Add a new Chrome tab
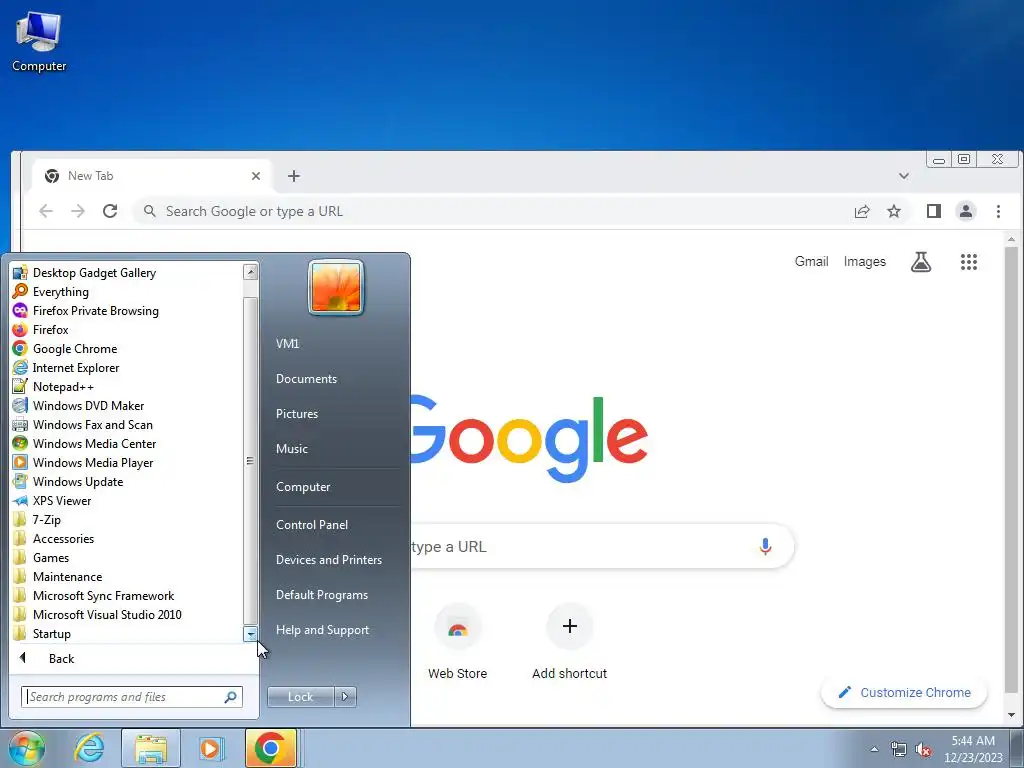 click(x=294, y=176)
